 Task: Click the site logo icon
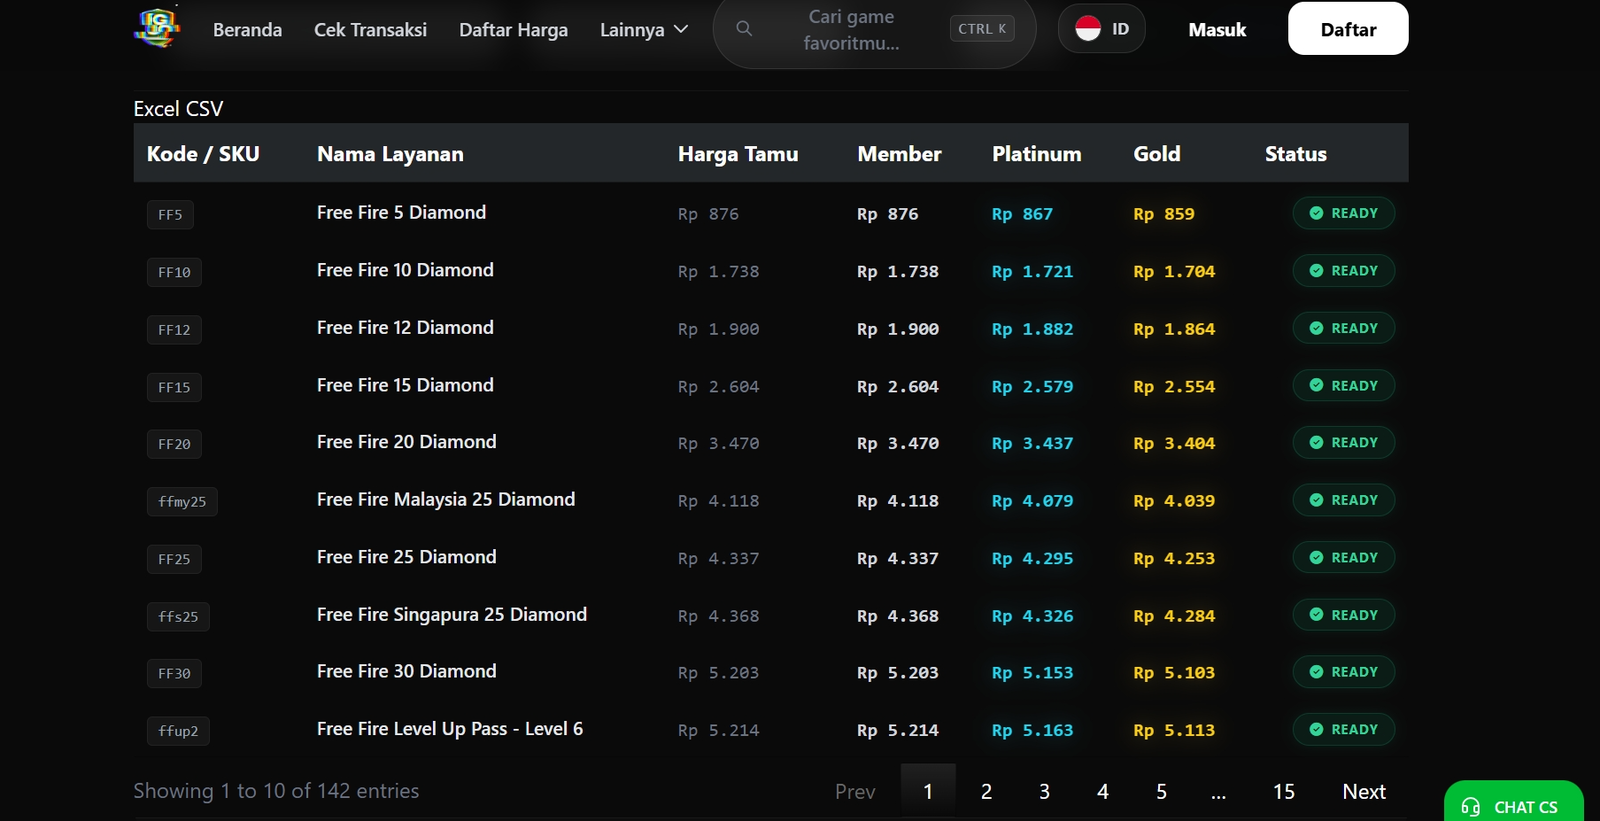click(157, 27)
